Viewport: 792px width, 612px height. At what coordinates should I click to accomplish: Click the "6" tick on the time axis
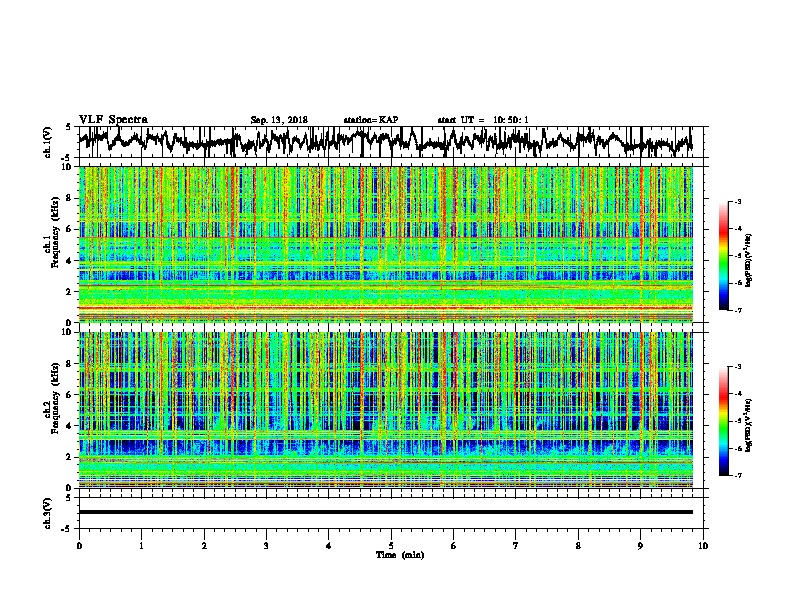(x=454, y=546)
